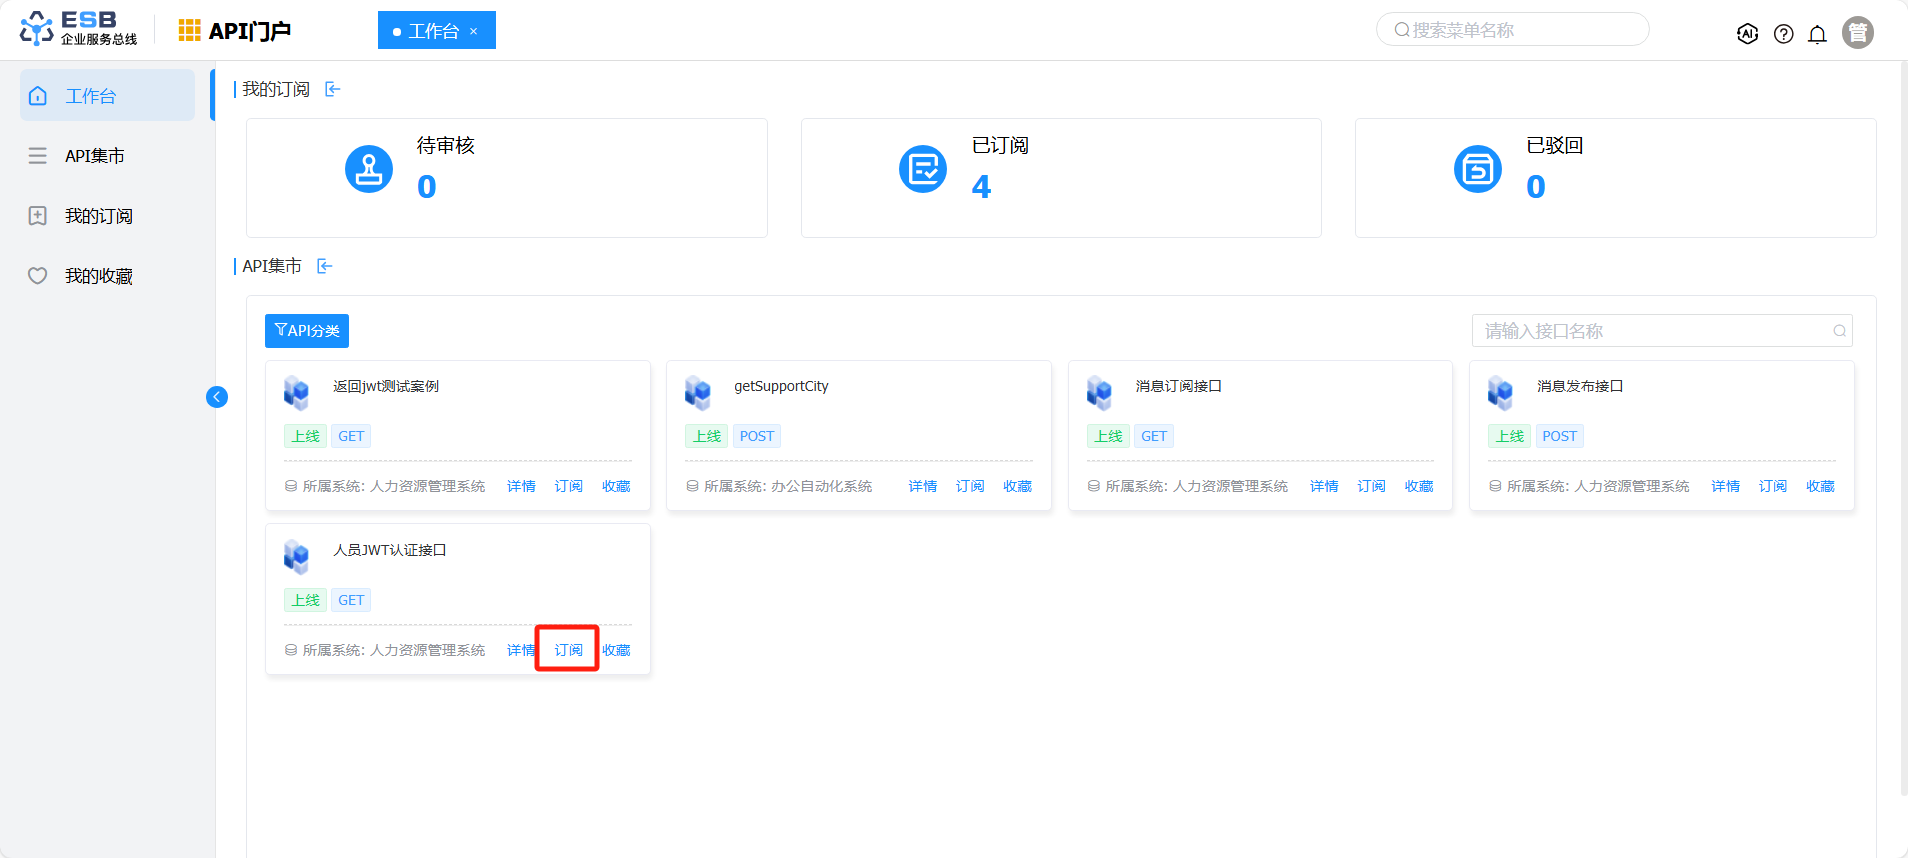The width and height of the screenshot is (1908, 858).
Task: Open the help question mark icon
Action: [1783, 34]
